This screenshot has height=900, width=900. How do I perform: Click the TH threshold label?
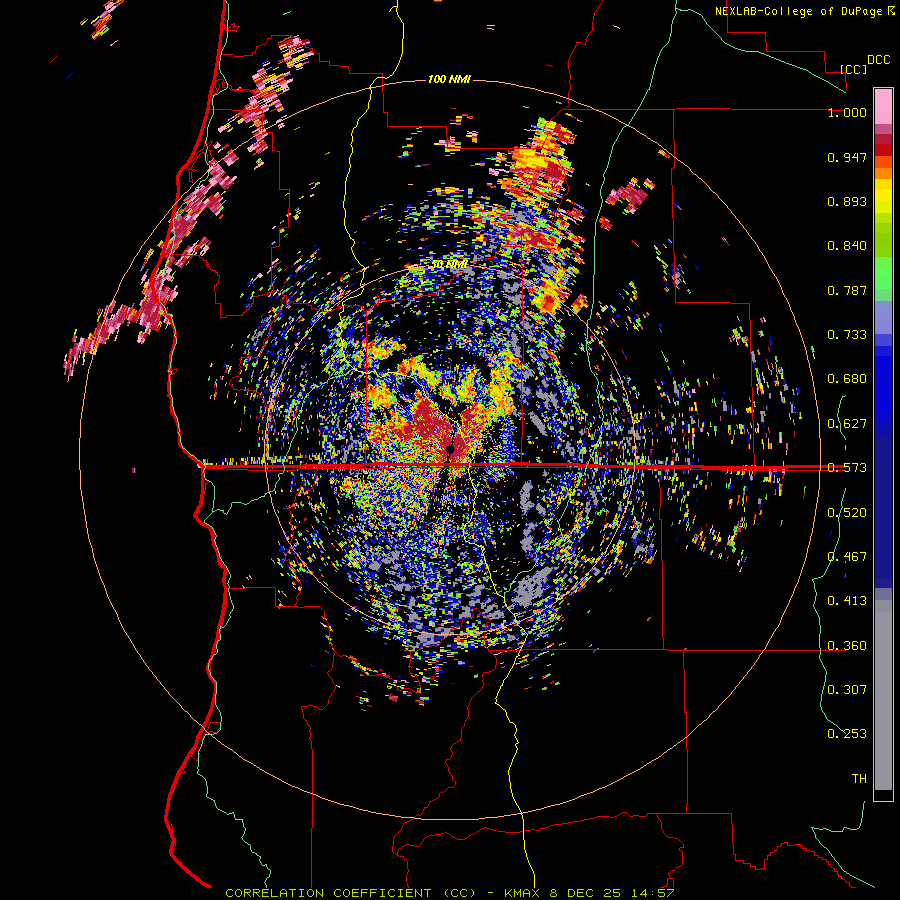pyautogui.click(x=859, y=779)
